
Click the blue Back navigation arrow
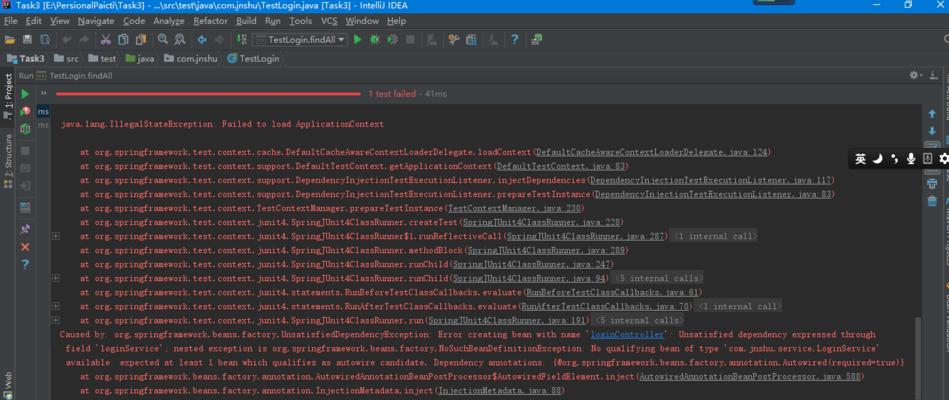pos(202,40)
